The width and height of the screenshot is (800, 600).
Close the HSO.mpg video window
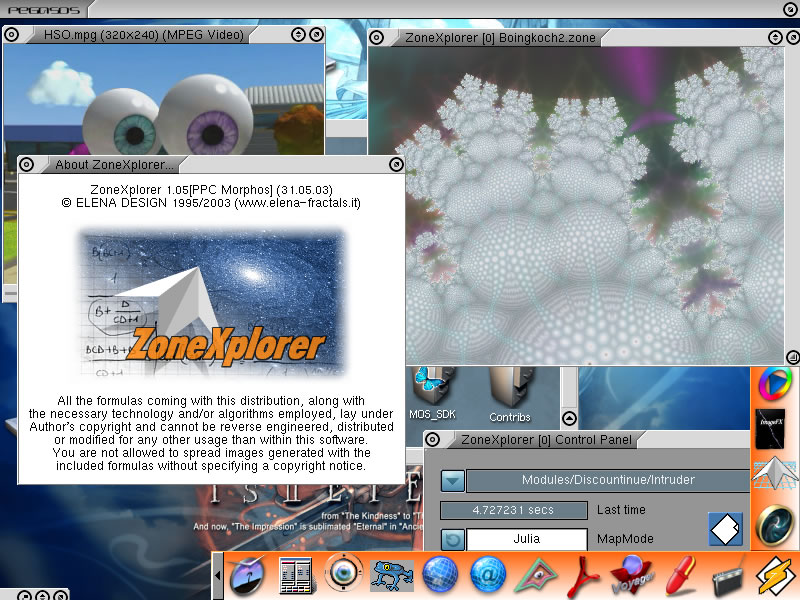click(x=12, y=35)
